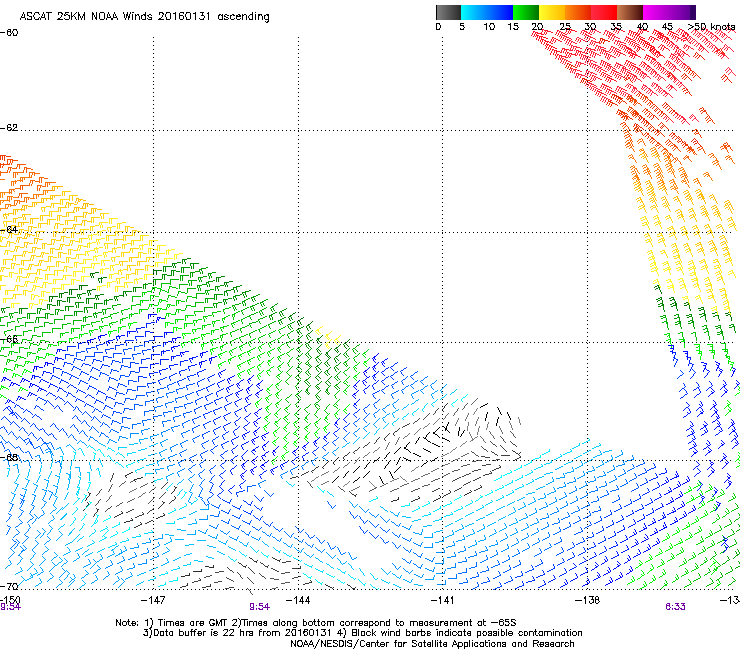This screenshot has height=650, width=740.
Task: Click the 'NOAA/NESDIS/Center for Satellite Applications and Research' credit
Action: (x=432, y=644)
